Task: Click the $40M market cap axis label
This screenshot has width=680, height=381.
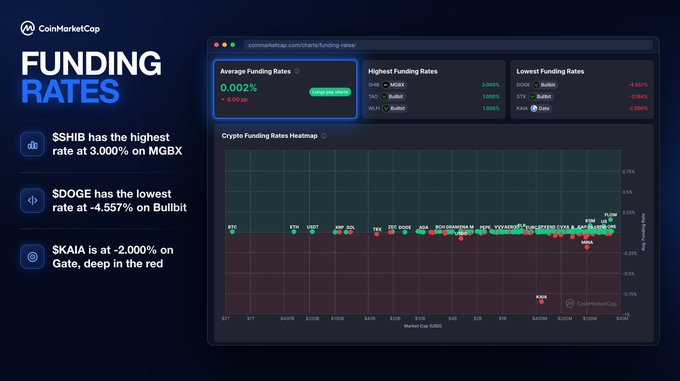Action: (x=622, y=319)
